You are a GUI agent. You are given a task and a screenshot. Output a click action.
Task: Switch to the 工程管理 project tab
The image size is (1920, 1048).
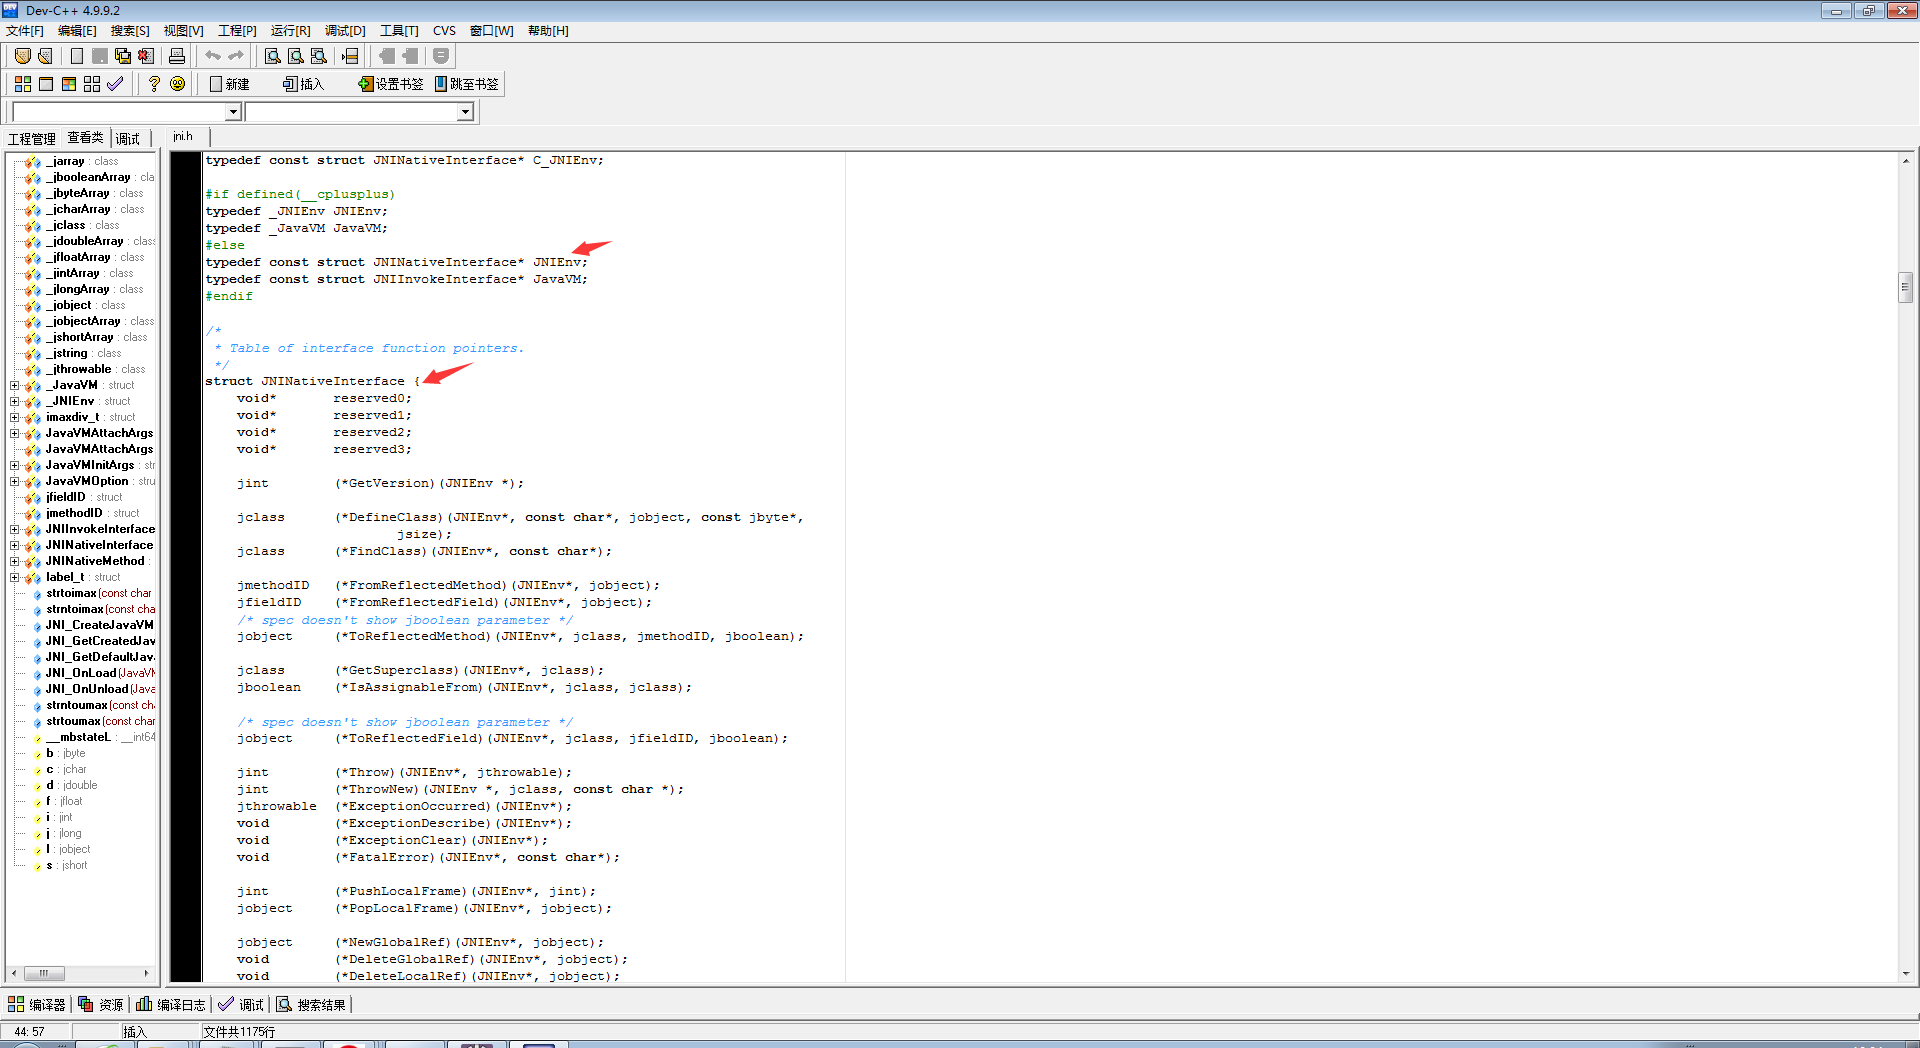click(x=32, y=139)
